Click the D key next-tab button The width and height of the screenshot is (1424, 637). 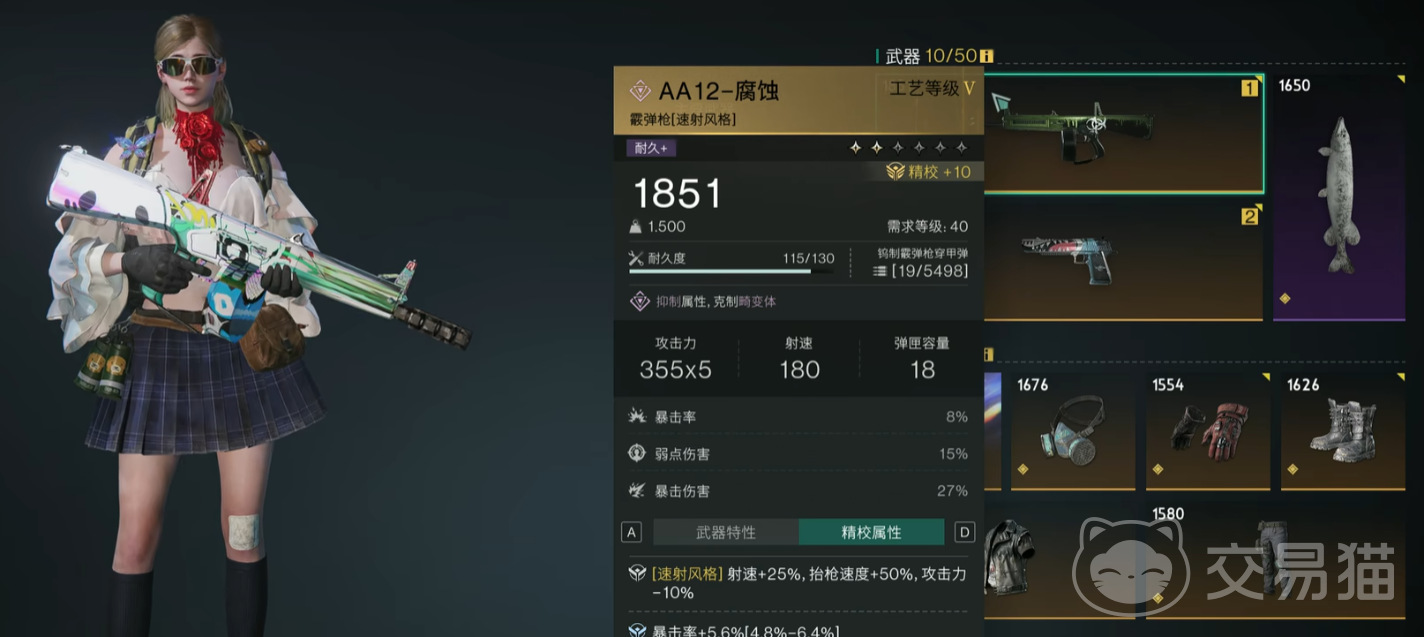[965, 532]
